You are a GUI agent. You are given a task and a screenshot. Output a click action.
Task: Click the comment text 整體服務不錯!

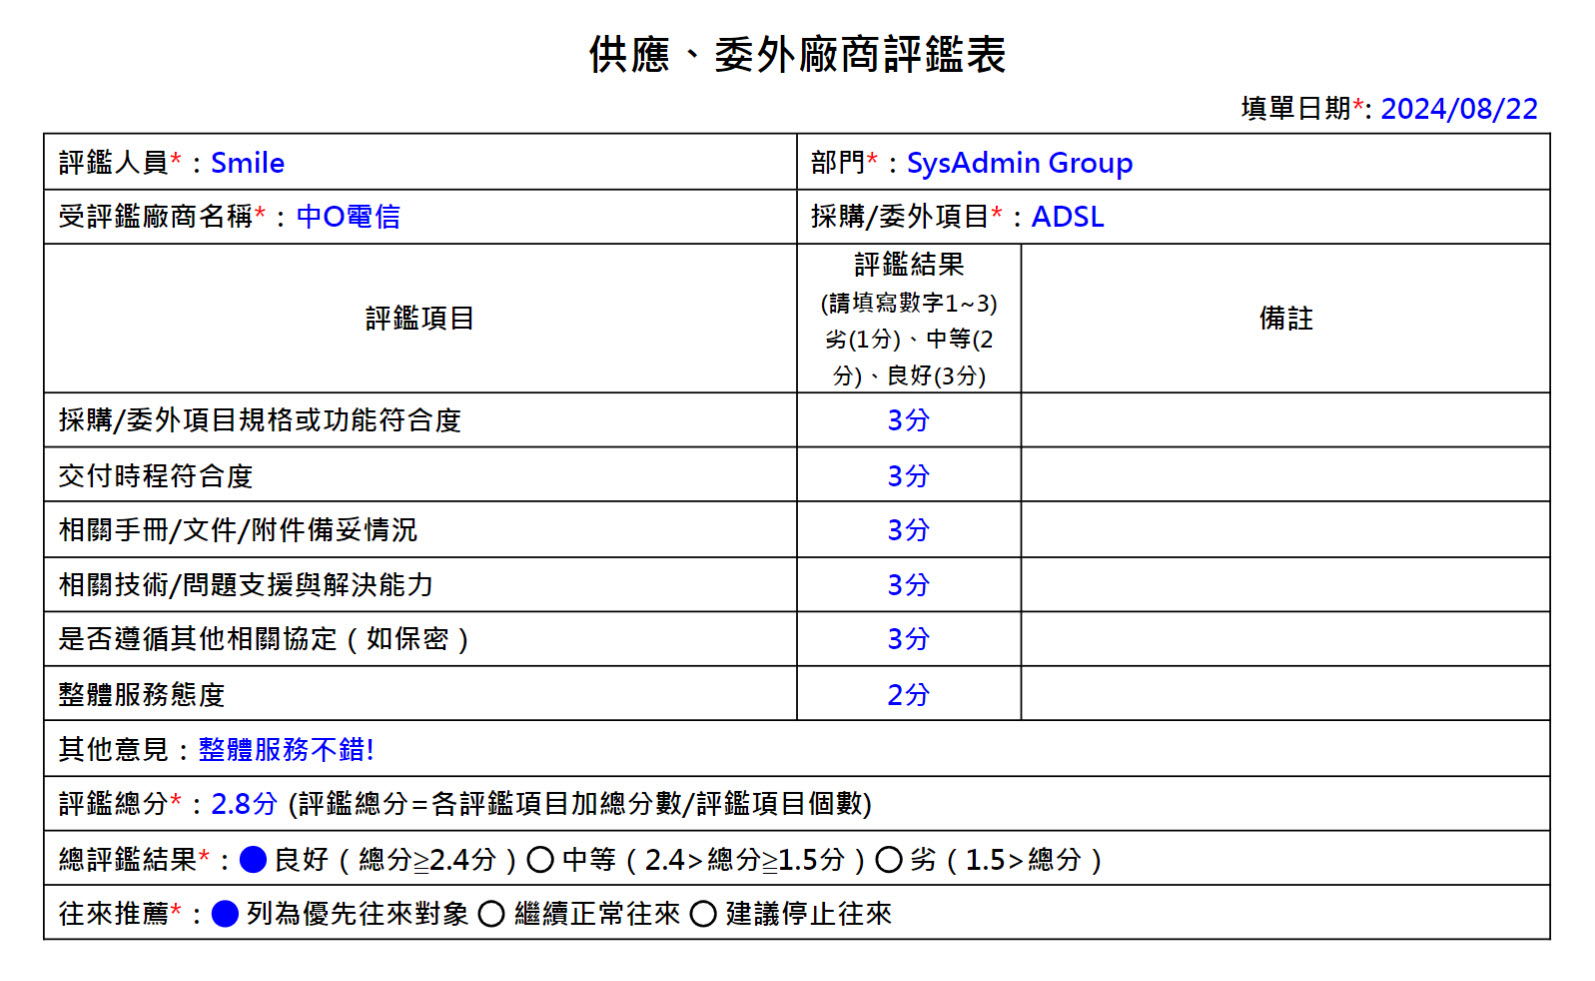tap(286, 749)
